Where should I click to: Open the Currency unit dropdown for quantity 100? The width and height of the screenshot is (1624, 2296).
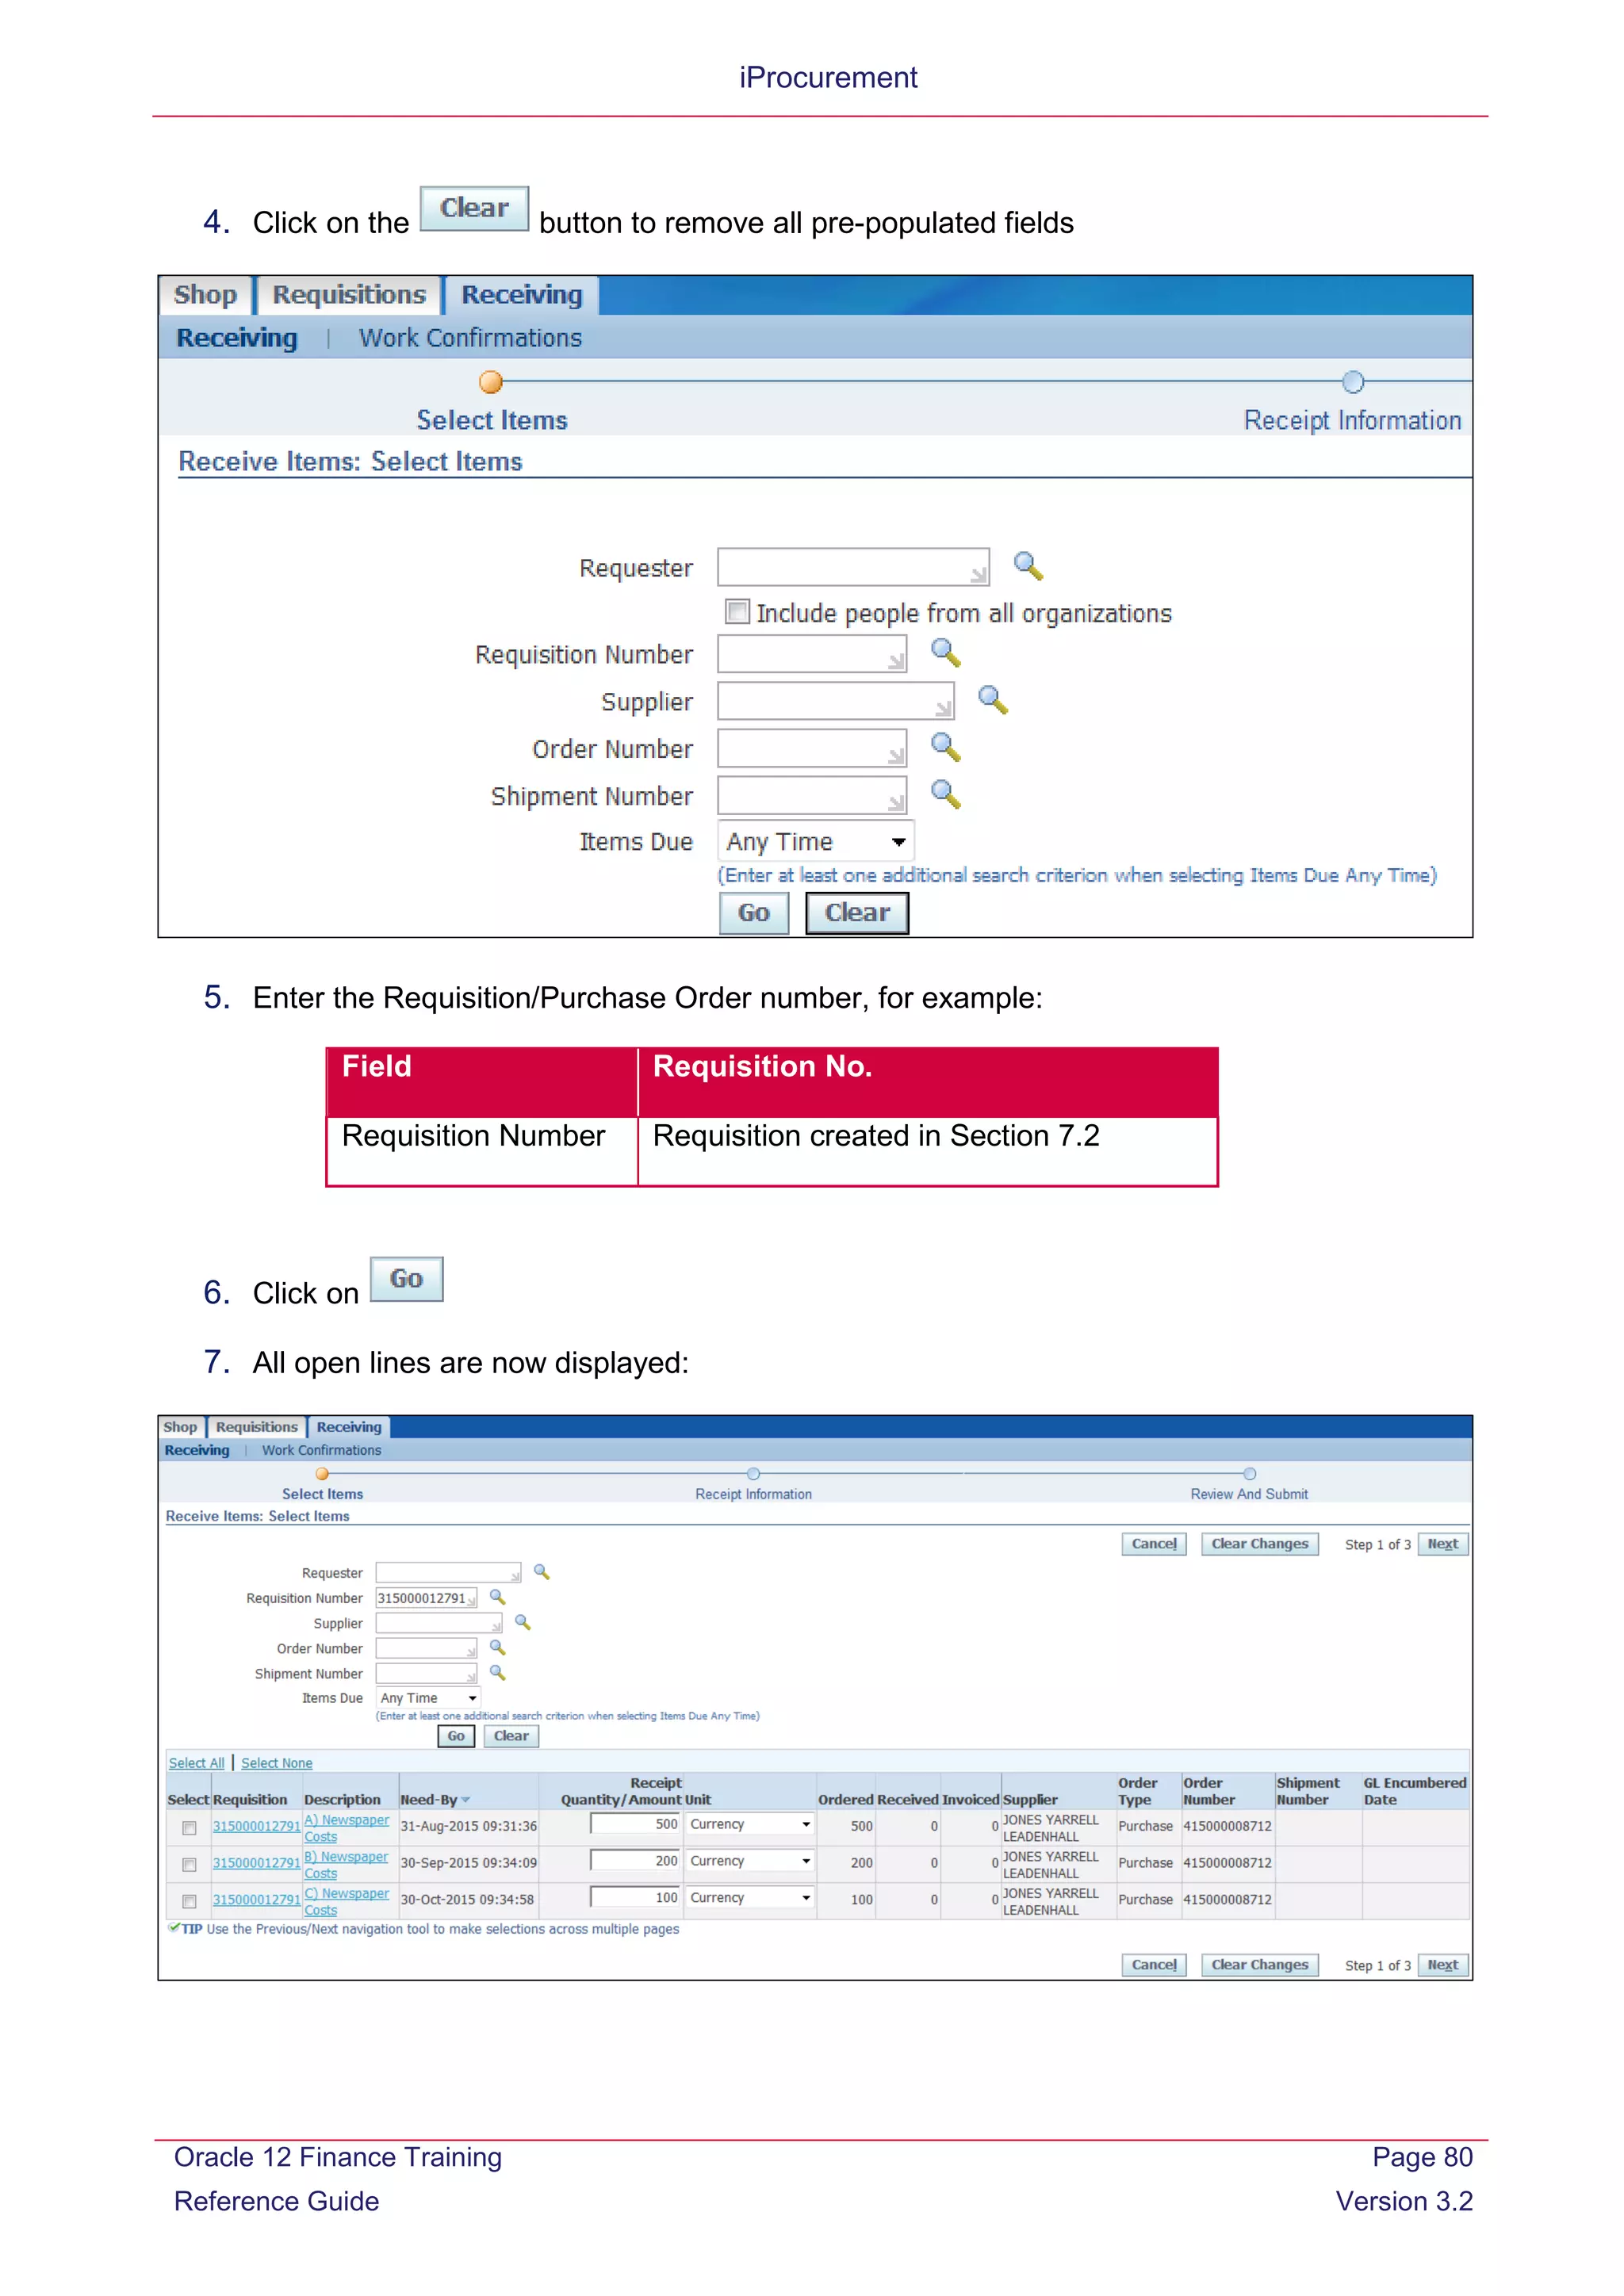750,1897
